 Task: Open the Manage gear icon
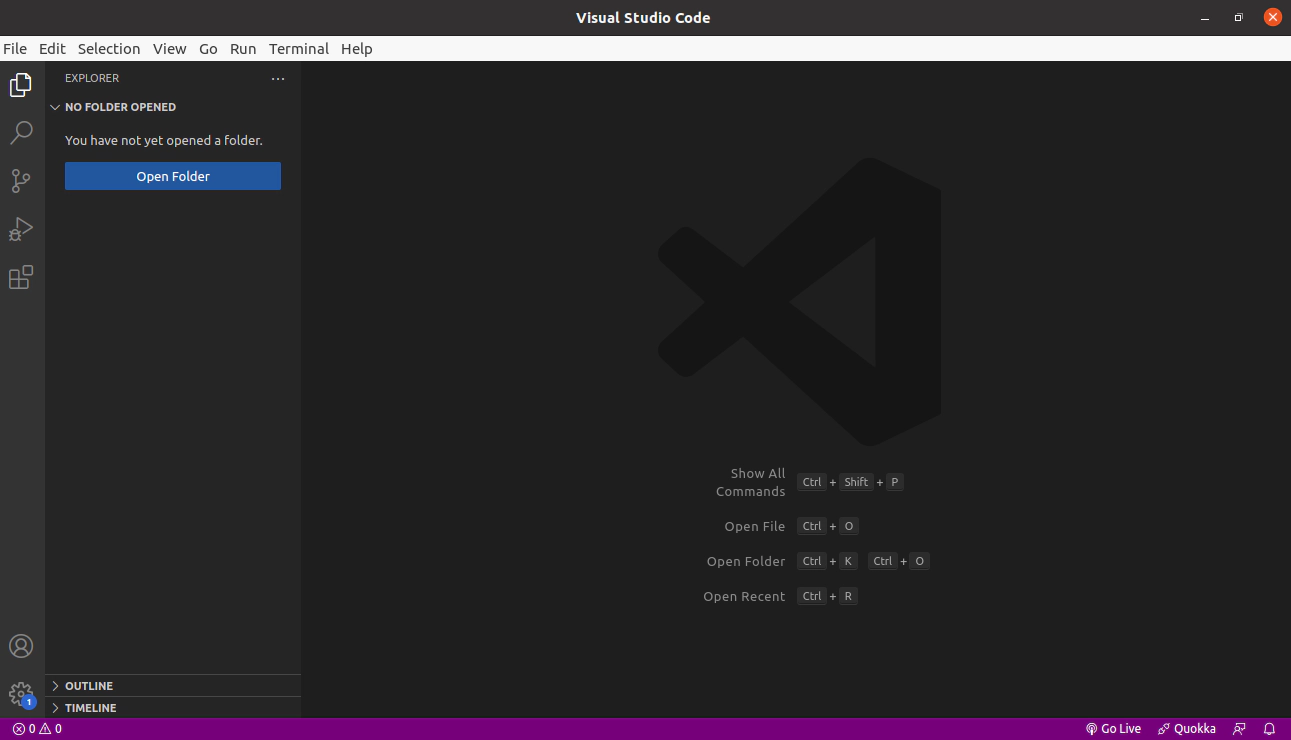(x=21, y=694)
